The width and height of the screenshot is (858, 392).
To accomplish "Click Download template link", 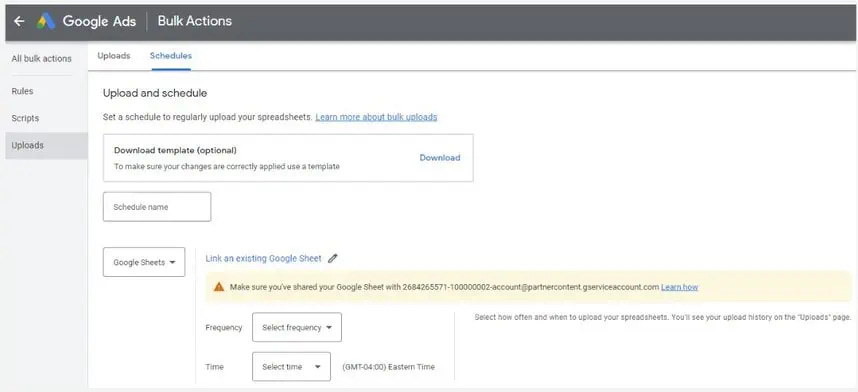I will pos(440,158).
